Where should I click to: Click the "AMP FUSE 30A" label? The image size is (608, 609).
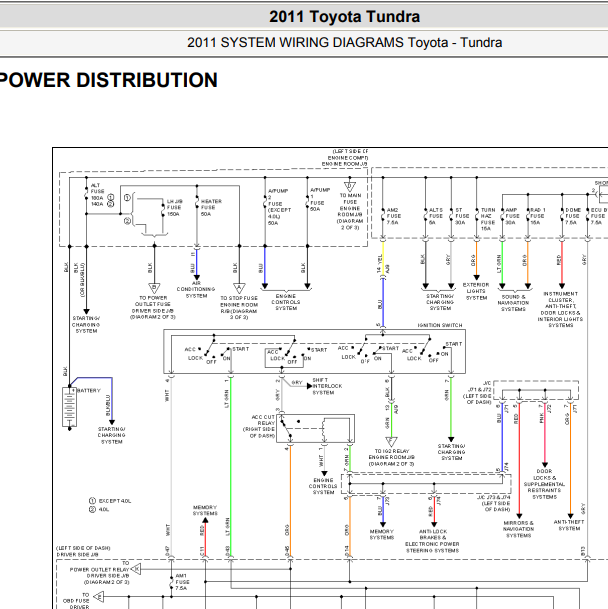pyautogui.click(x=512, y=216)
